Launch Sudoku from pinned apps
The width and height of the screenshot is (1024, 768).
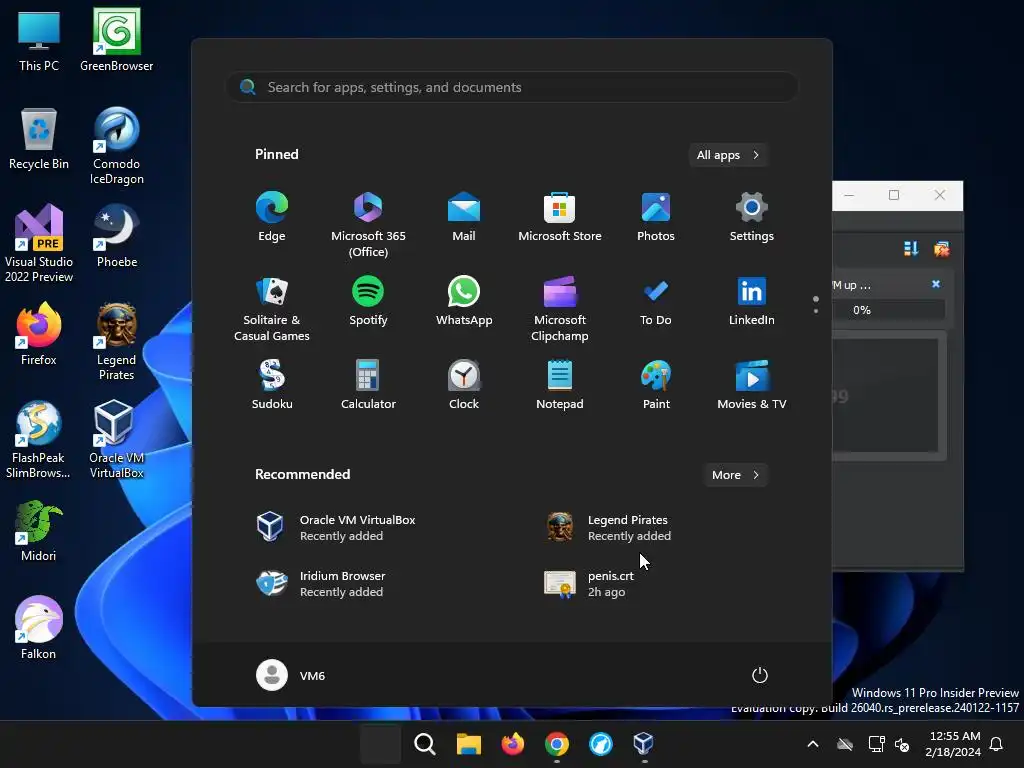point(272,385)
